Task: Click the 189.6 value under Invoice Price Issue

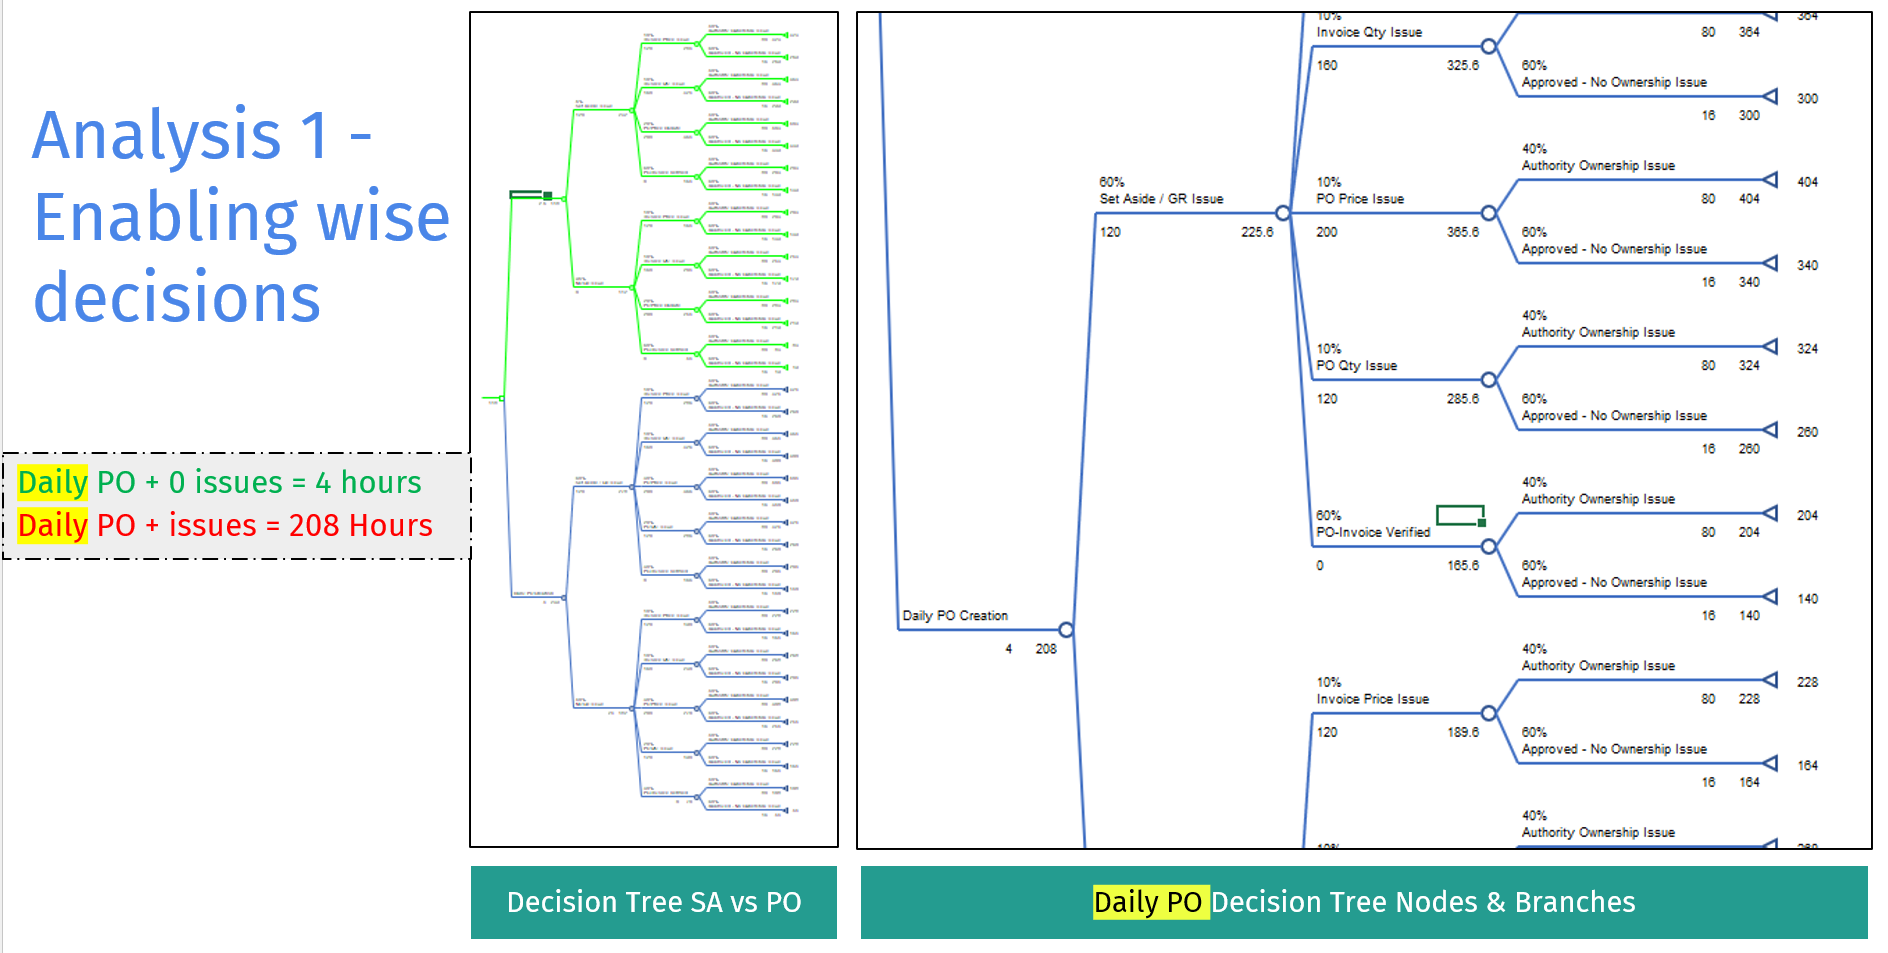Action: click(x=1462, y=732)
